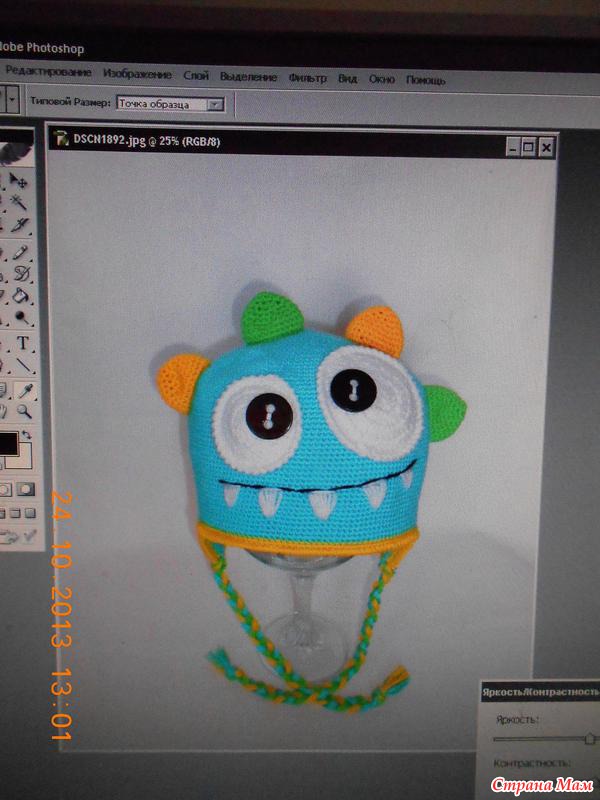Switch to full screen mode
The width and height of the screenshot is (600, 800).
(x=31, y=513)
